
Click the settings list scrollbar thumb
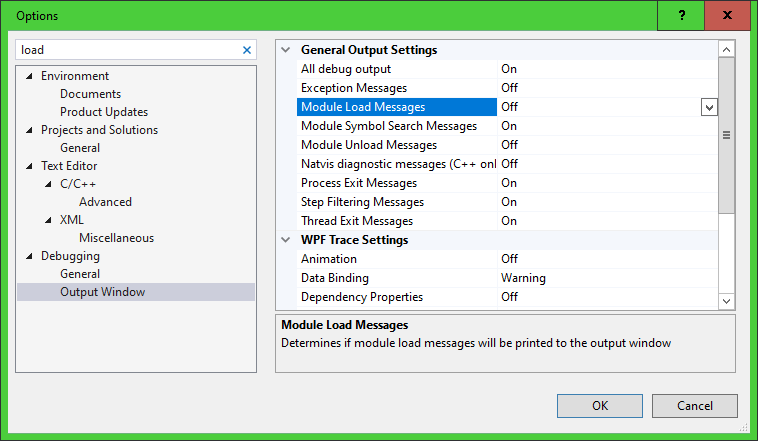726,135
